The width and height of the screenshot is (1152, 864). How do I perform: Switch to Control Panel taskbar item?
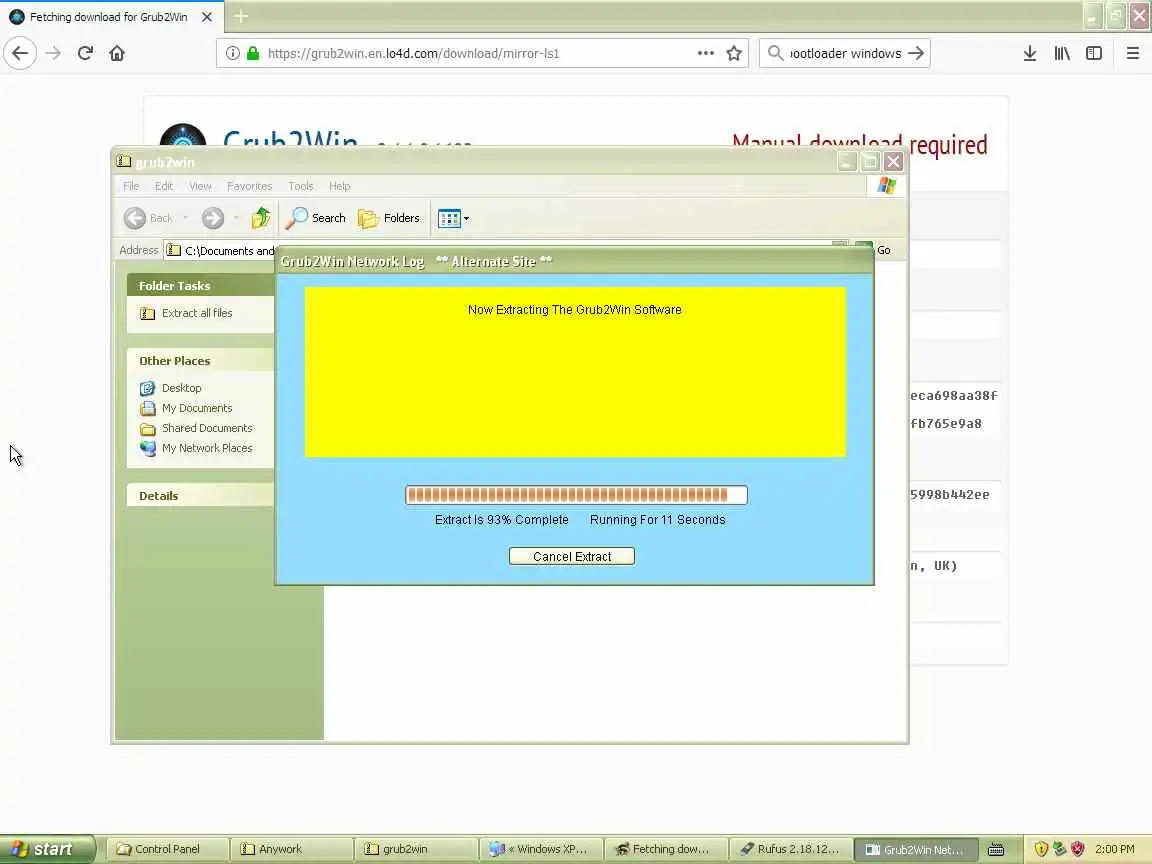click(x=168, y=849)
